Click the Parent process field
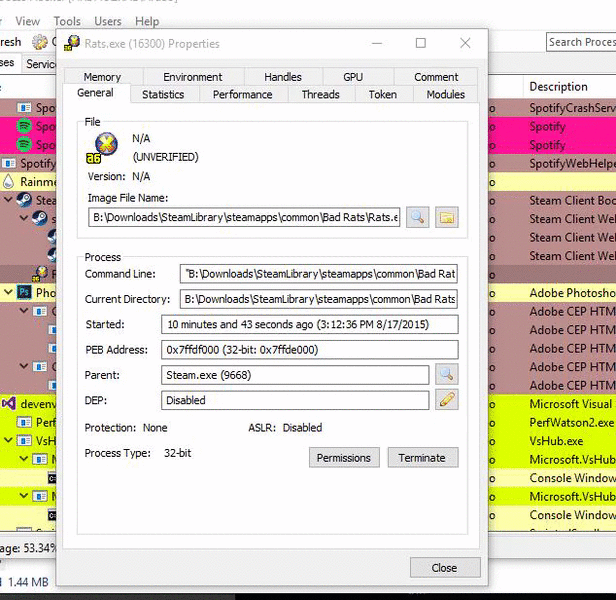The image size is (616, 600). pyautogui.click(x=295, y=375)
